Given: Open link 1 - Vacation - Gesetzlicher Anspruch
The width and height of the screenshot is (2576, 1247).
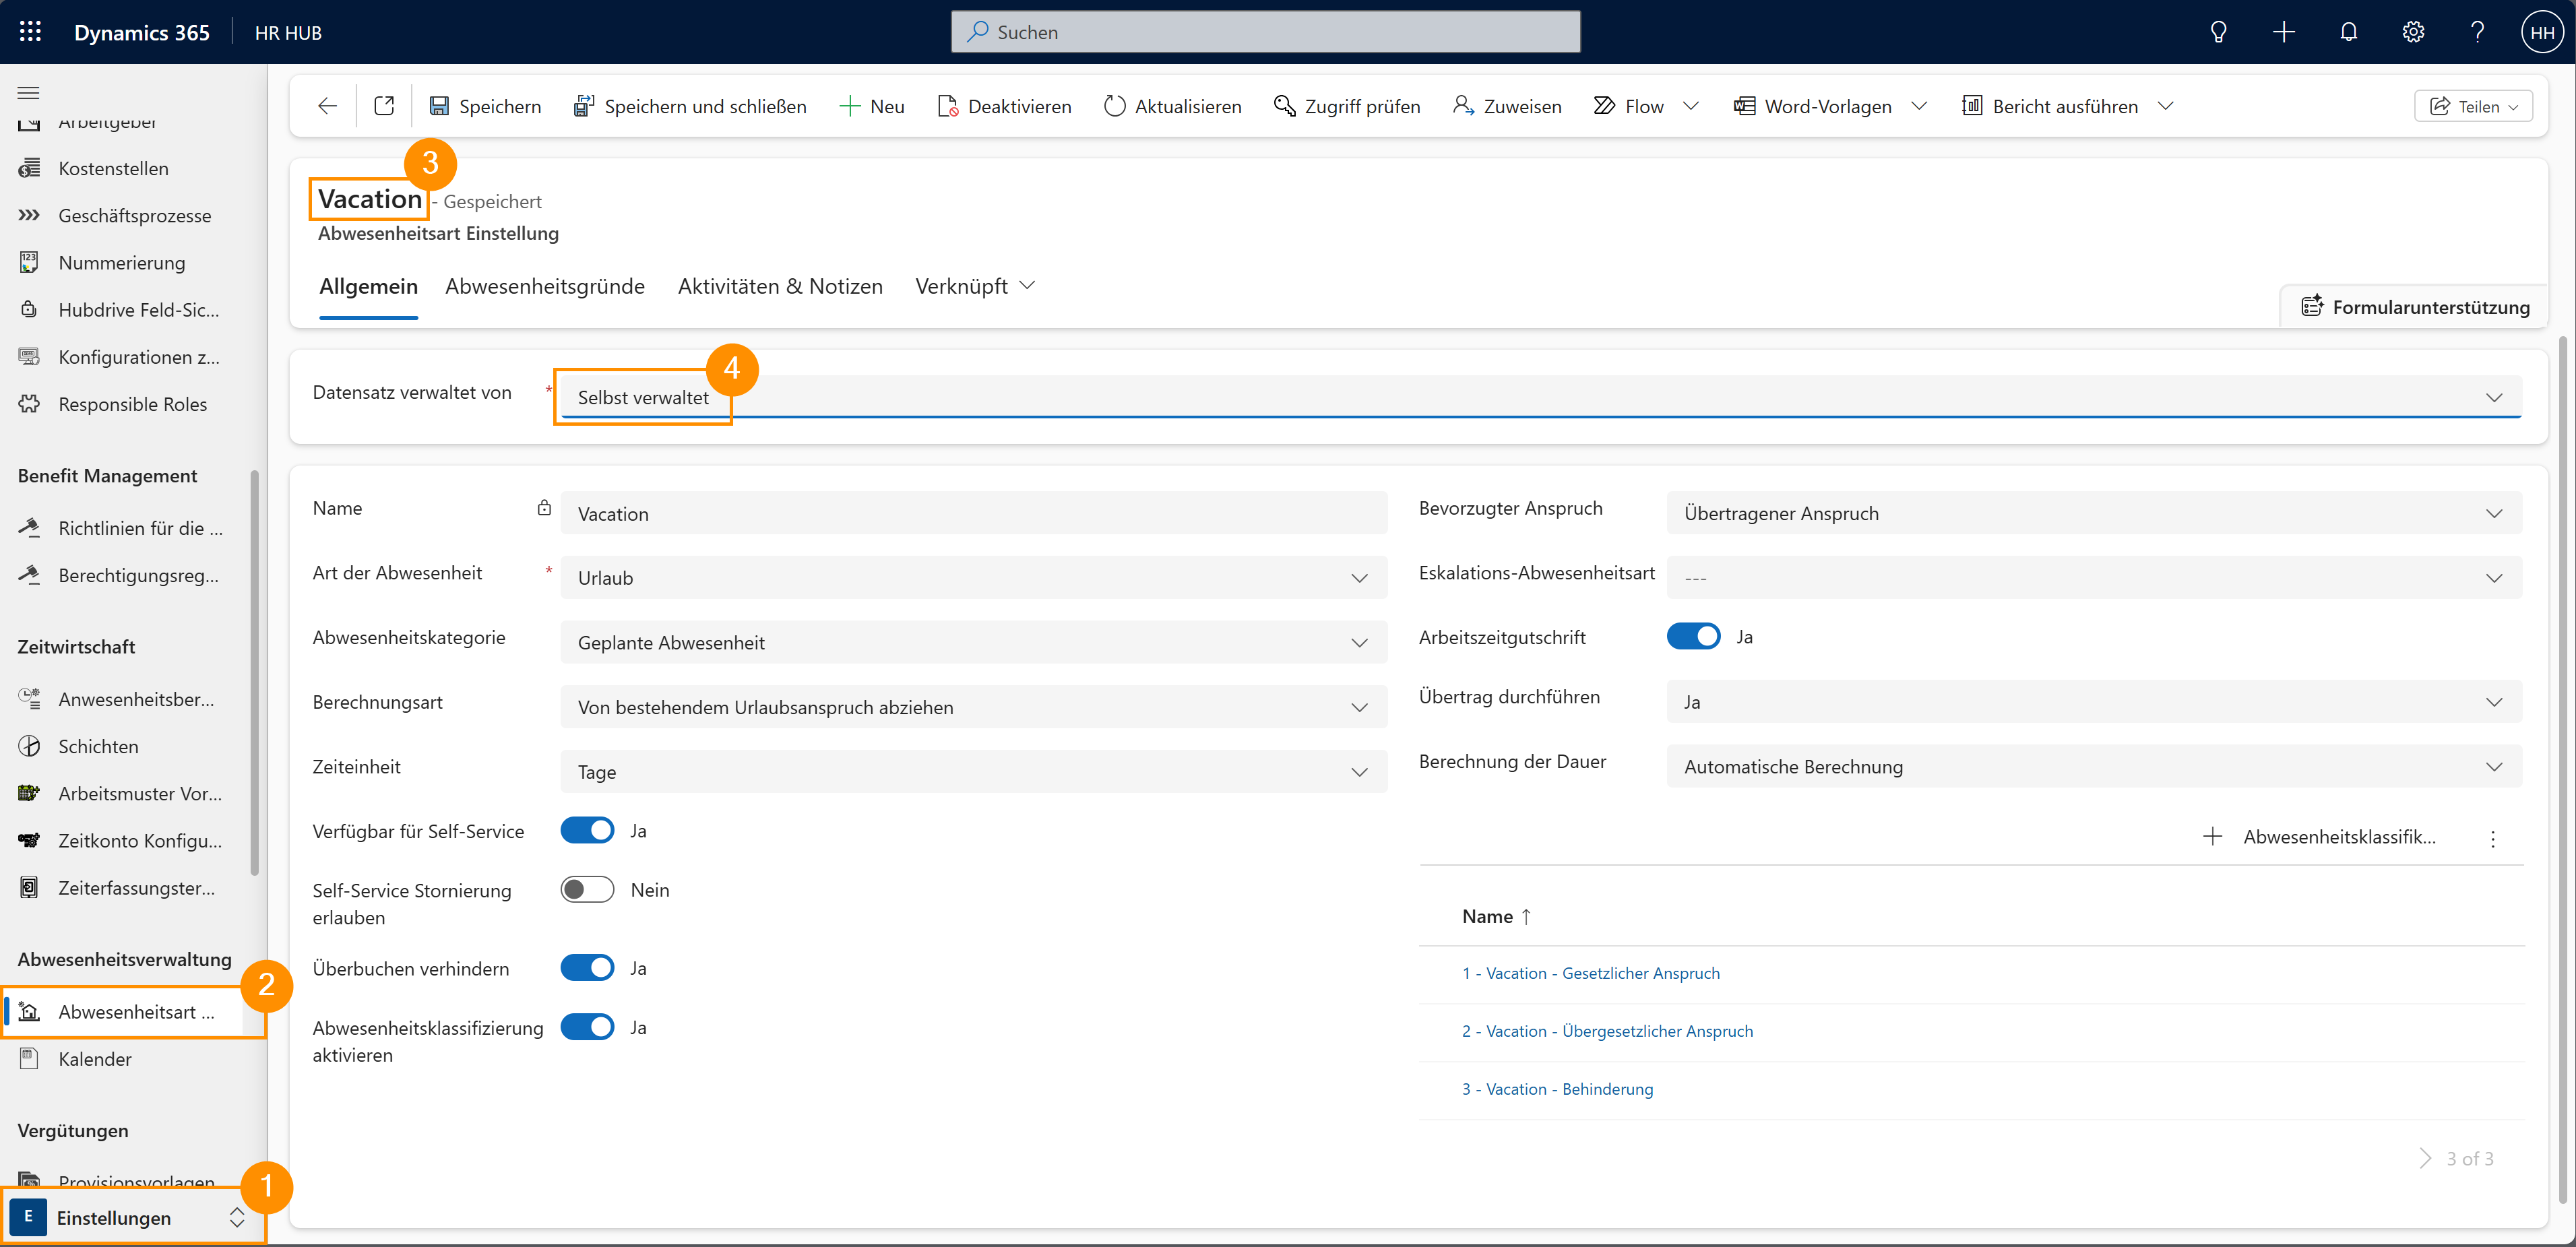Looking at the screenshot, I should (x=1590, y=973).
